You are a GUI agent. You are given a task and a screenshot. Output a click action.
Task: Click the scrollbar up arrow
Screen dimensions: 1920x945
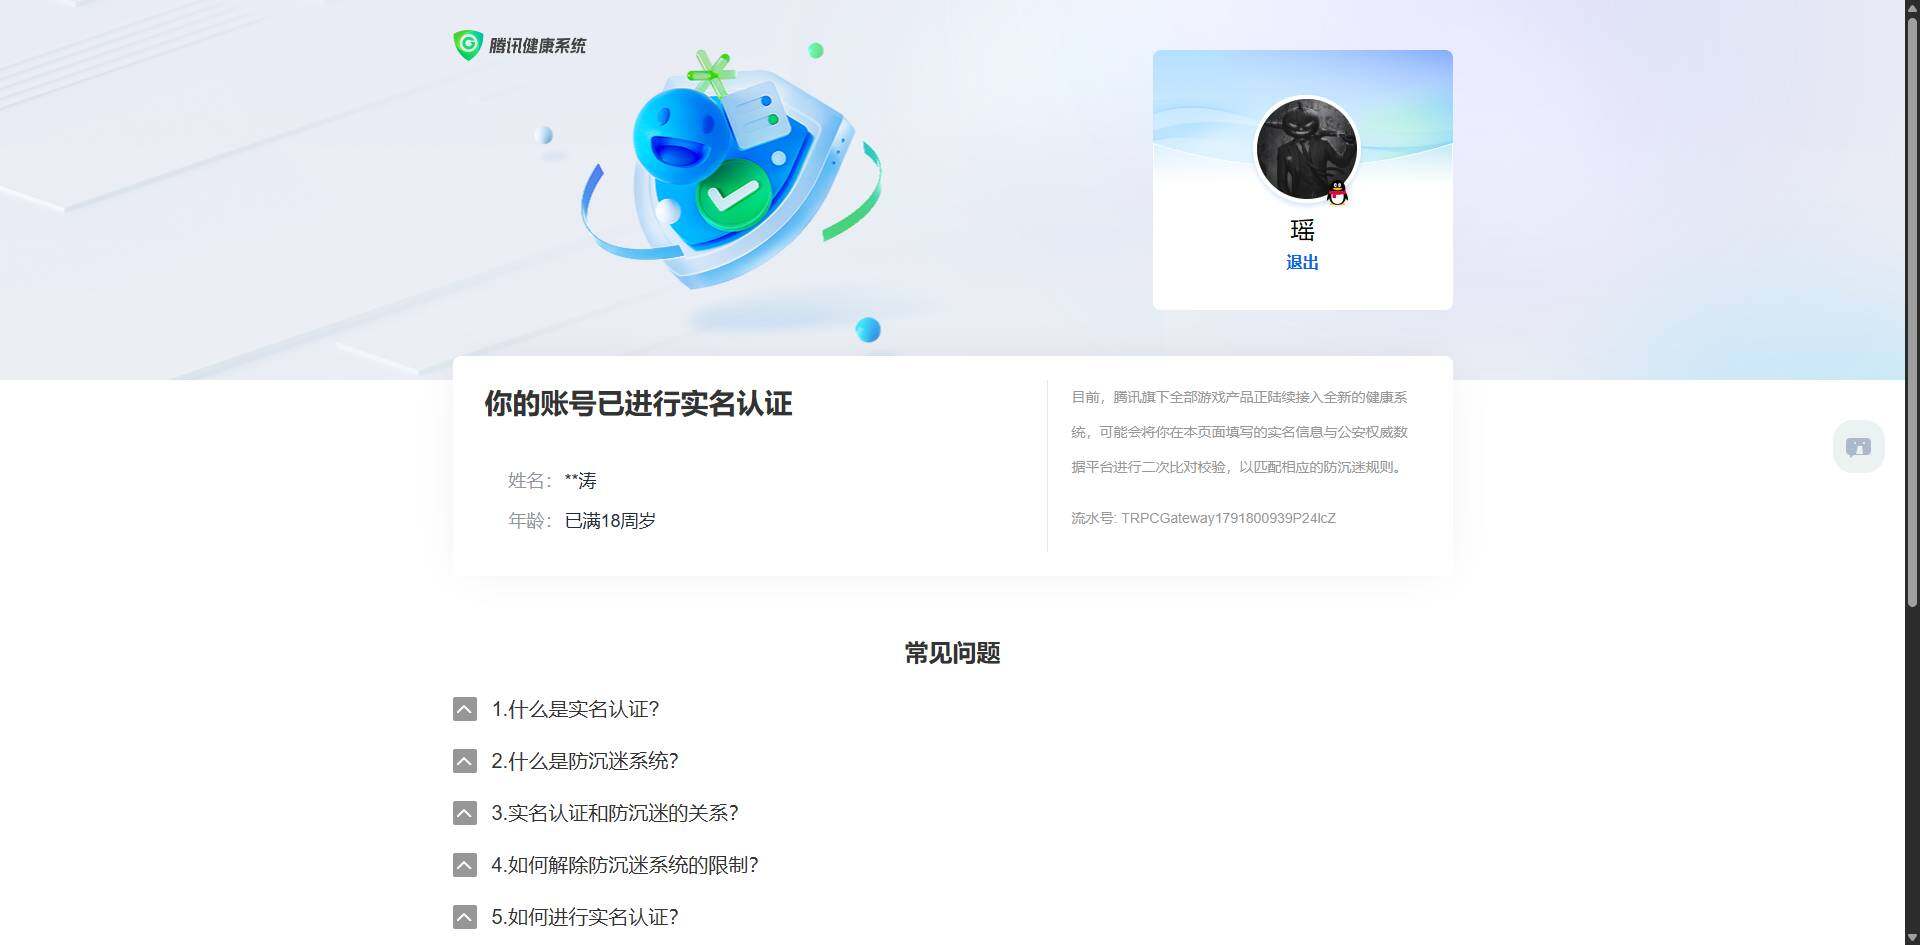pos(1912,7)
